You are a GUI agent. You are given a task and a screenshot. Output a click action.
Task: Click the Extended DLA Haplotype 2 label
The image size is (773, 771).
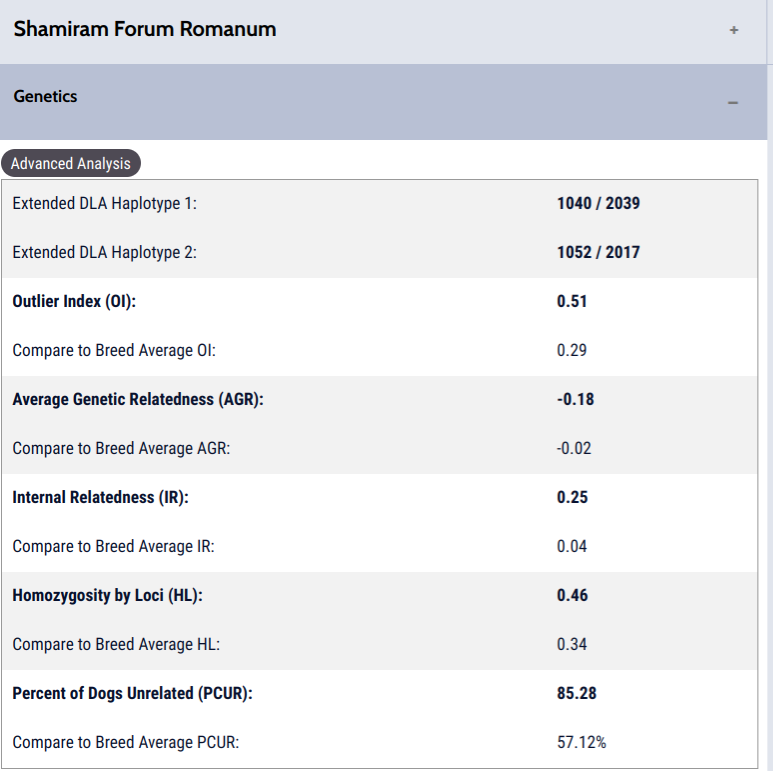pyautogui.click(x=105, y=252)
